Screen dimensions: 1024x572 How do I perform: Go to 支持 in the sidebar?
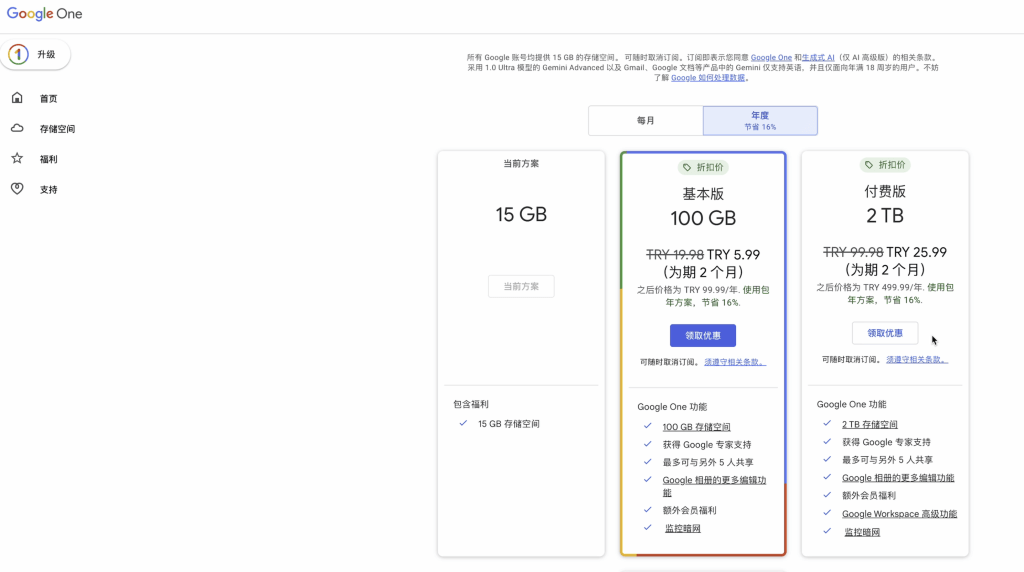(x=48, y=189)
